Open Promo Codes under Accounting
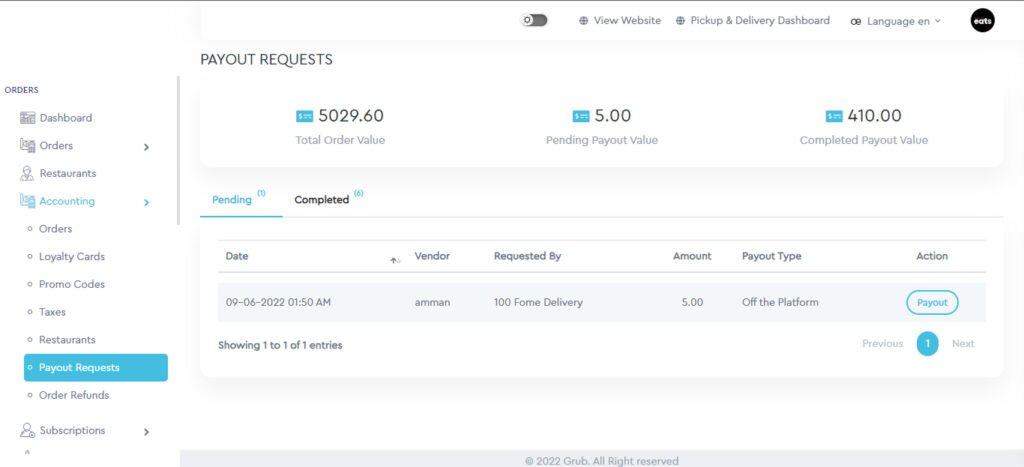The height and width of the screenshot is (467, 1024). [71, 284]
